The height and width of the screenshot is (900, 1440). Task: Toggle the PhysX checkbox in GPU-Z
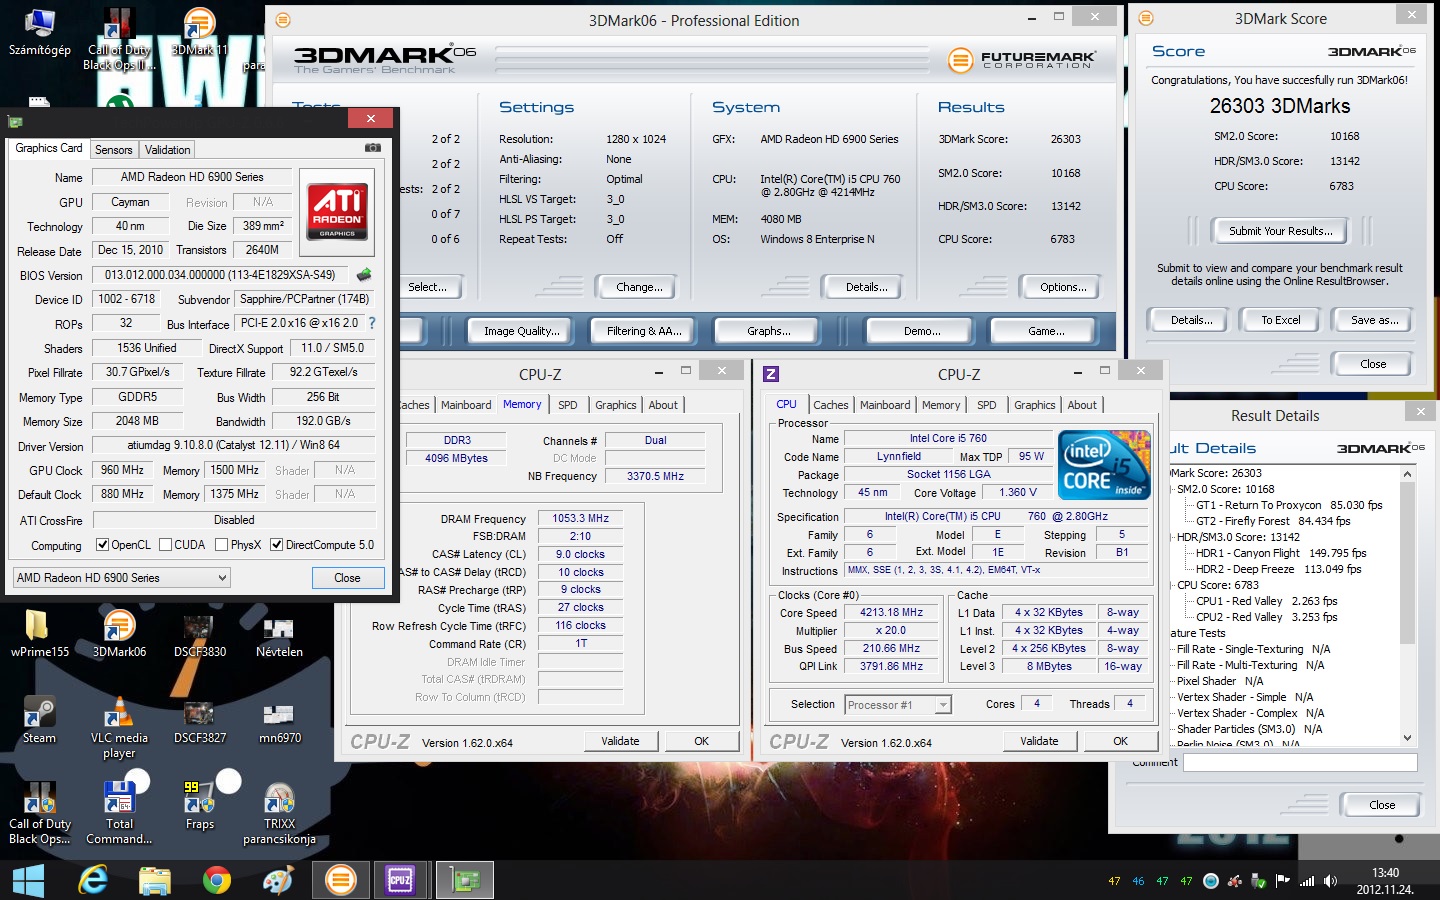click(x=221, y=545)
